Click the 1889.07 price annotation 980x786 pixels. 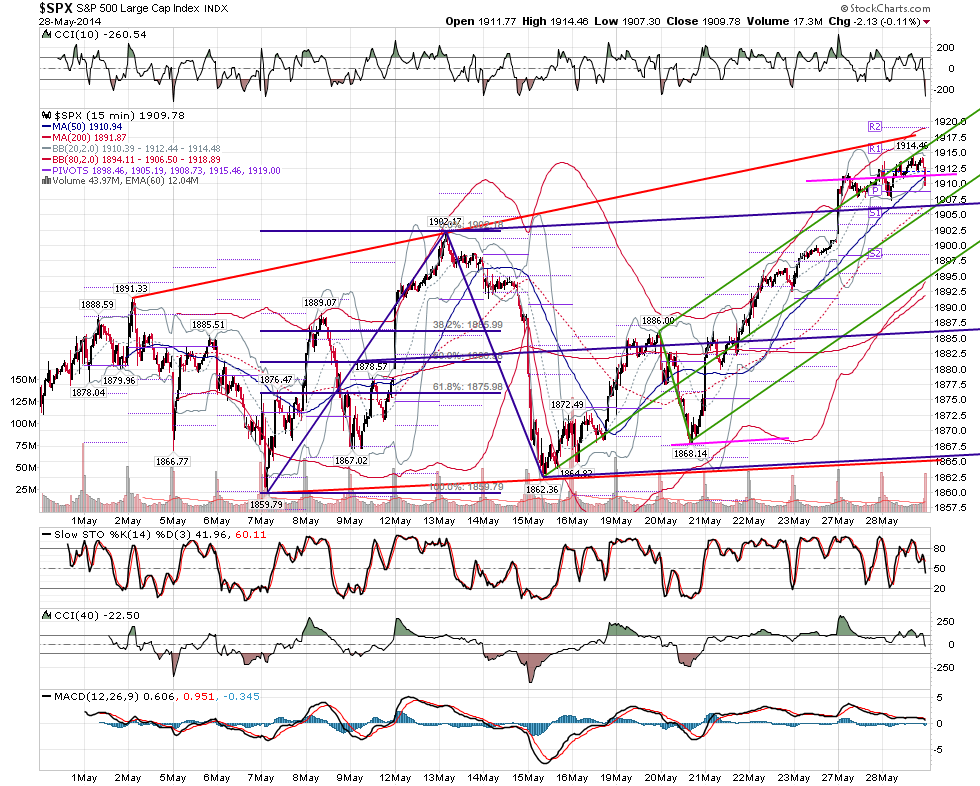coord(320,302)
